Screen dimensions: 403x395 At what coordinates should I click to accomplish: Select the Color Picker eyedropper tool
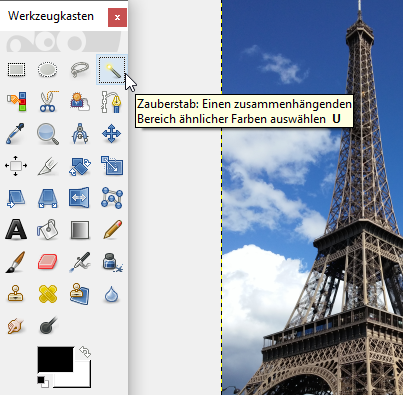(15, 134)
